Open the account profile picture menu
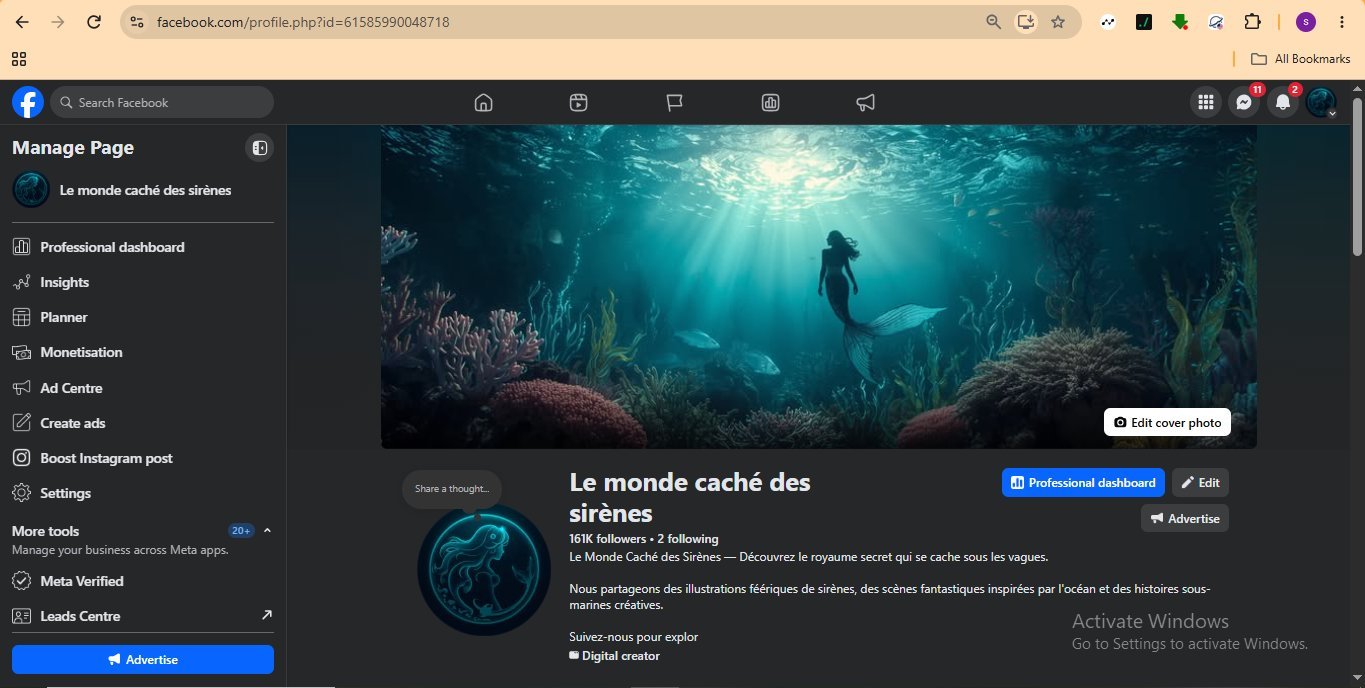1365x688 pixels. click(1321, 102)
